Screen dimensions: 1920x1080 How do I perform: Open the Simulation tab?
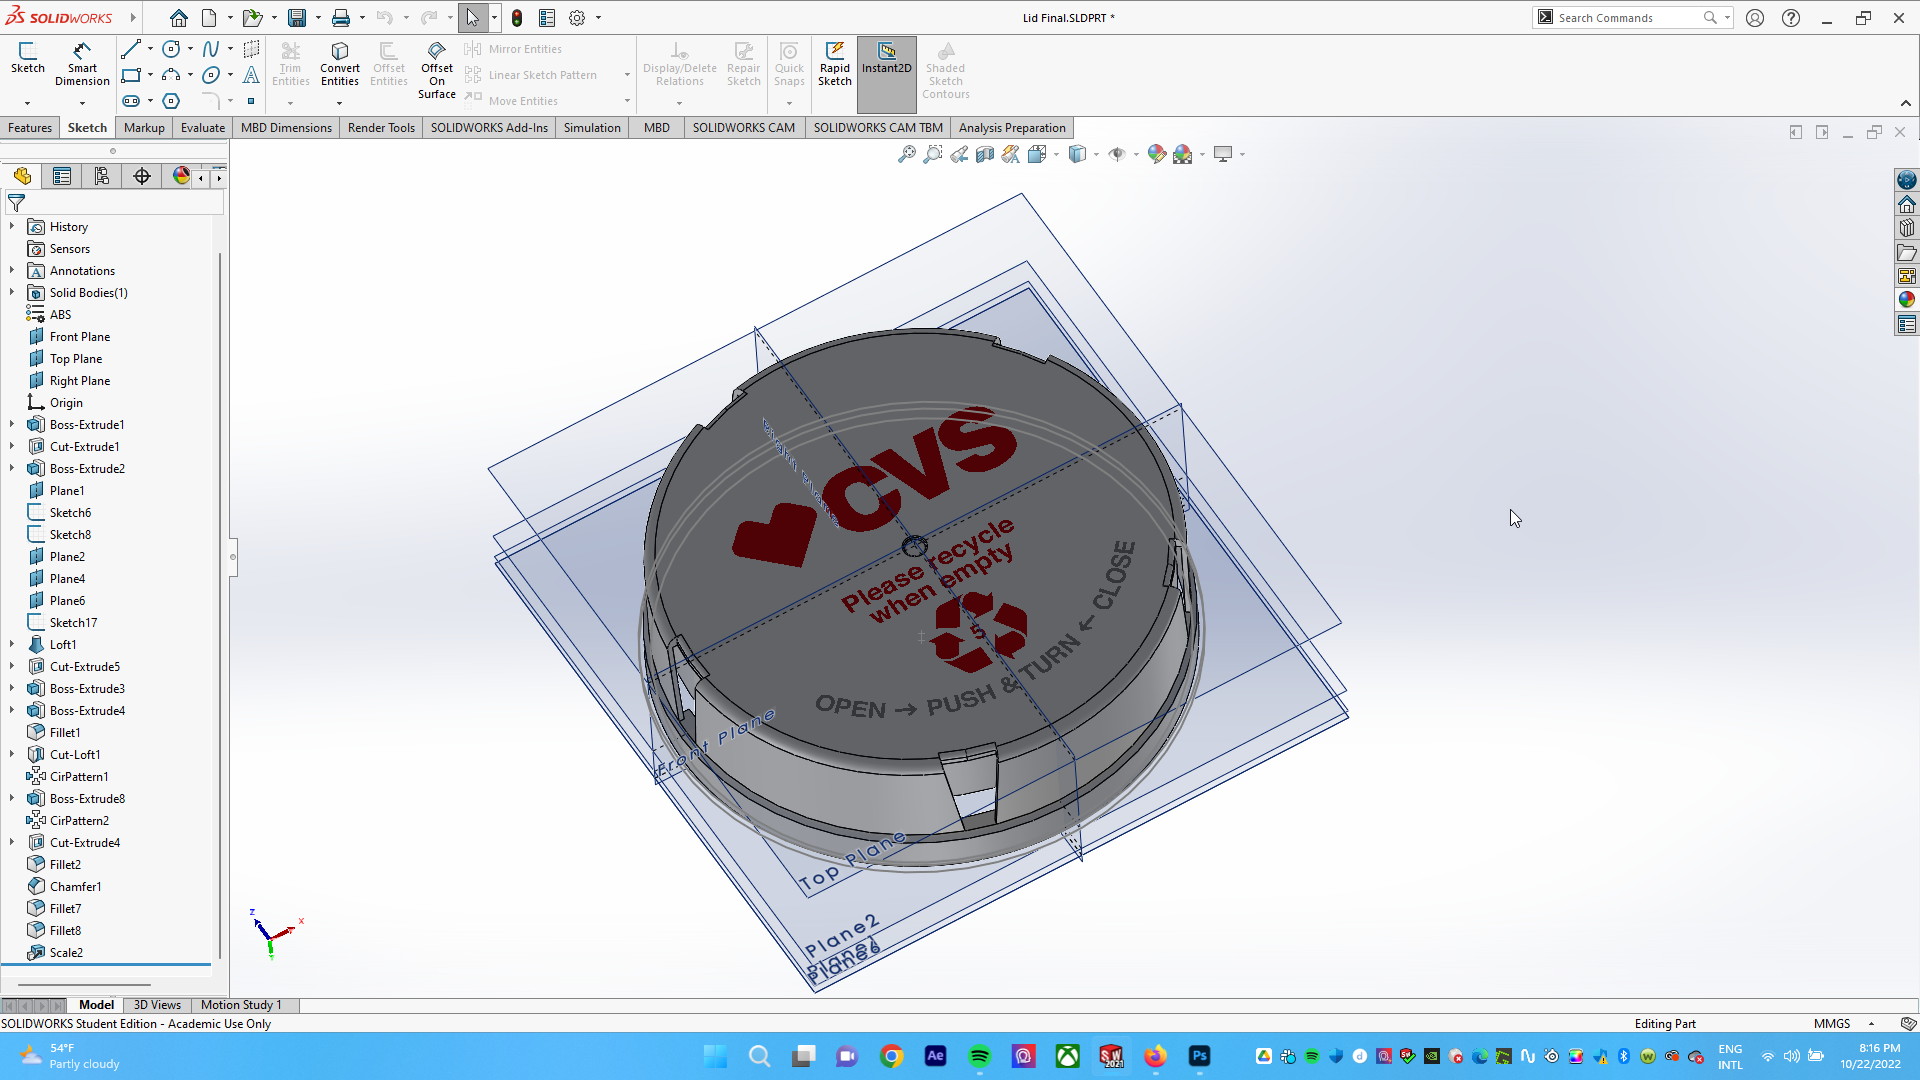click(592, 128)
